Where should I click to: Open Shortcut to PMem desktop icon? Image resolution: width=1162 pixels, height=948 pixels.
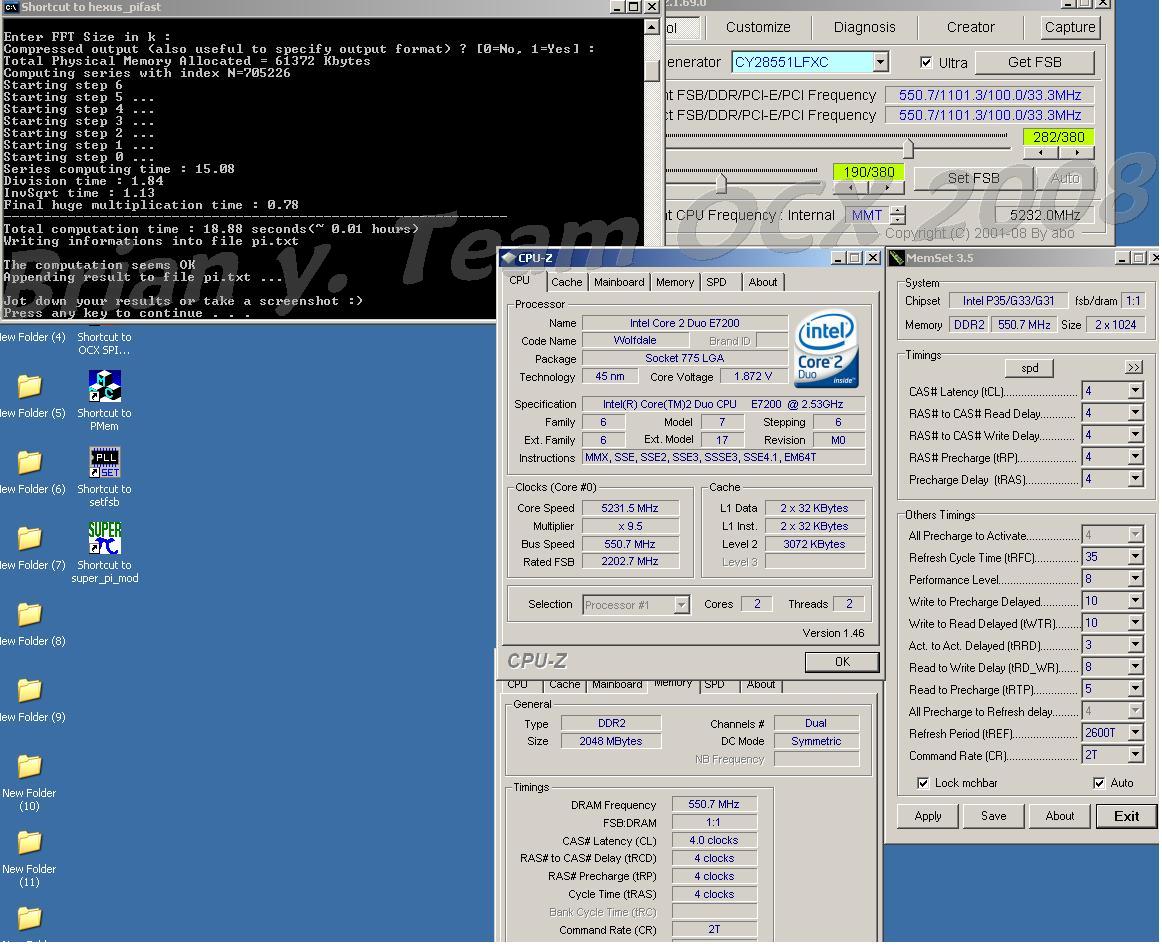point(104,386)
